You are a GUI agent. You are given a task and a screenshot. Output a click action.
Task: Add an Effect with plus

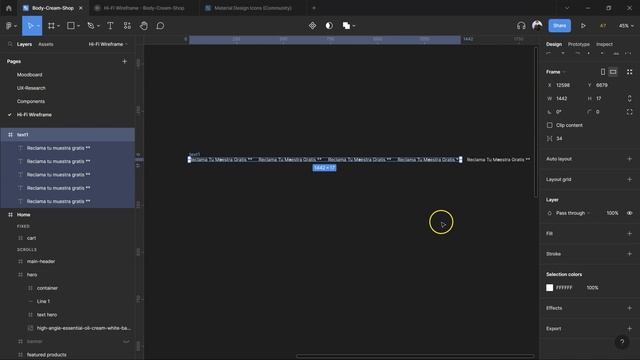tap(629, 308)
